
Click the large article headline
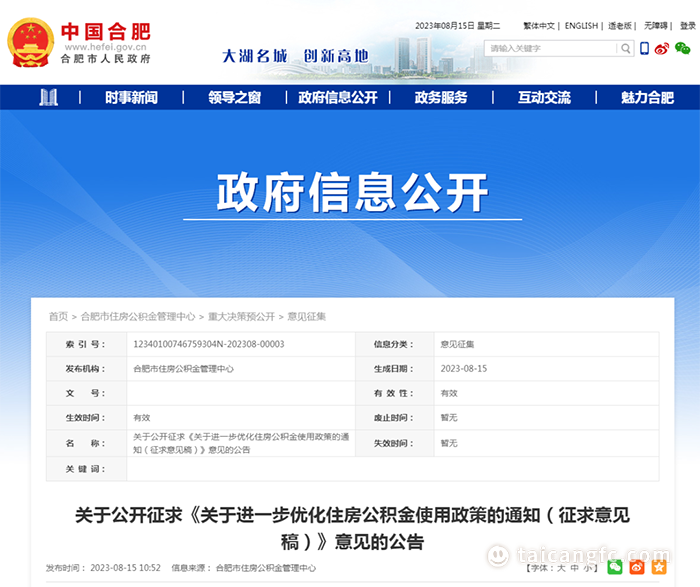352,529
